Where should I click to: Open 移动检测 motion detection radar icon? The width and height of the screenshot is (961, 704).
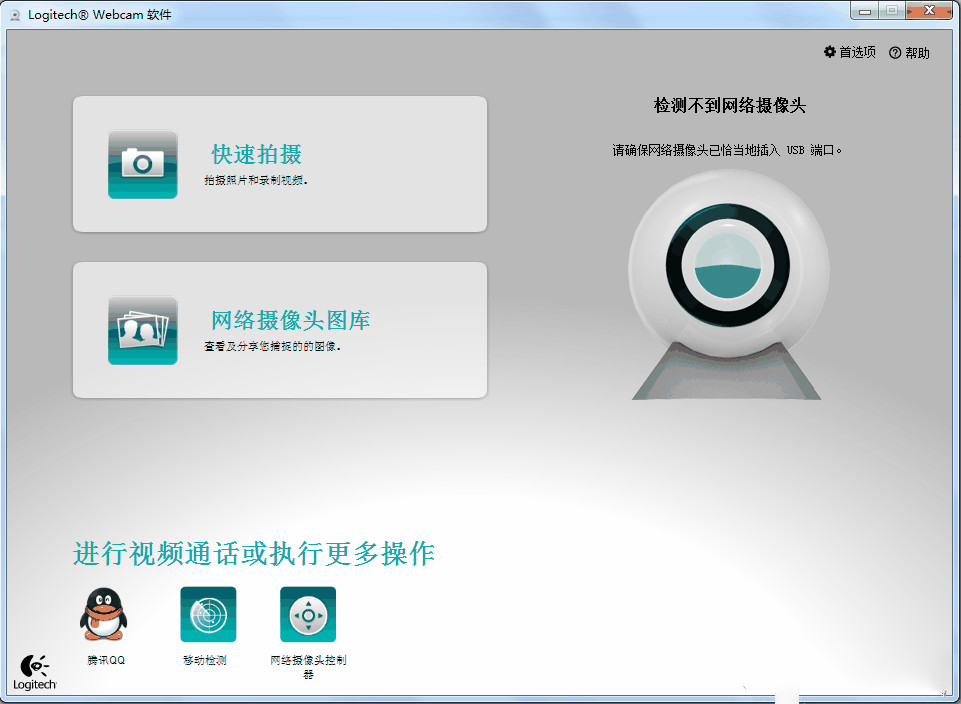point(207,613)
